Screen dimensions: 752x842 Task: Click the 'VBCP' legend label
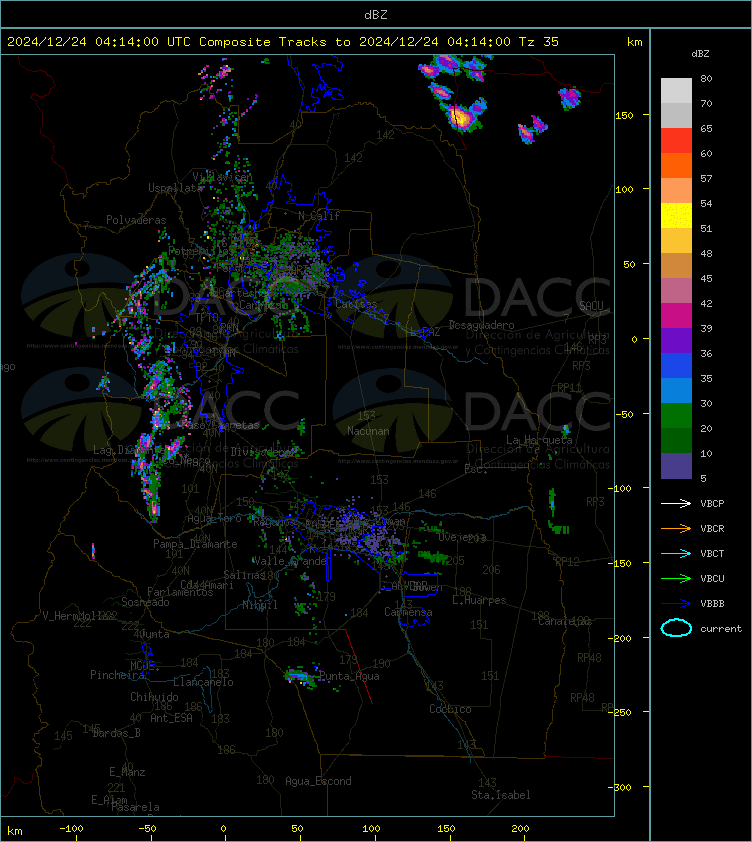pos(712,504)
